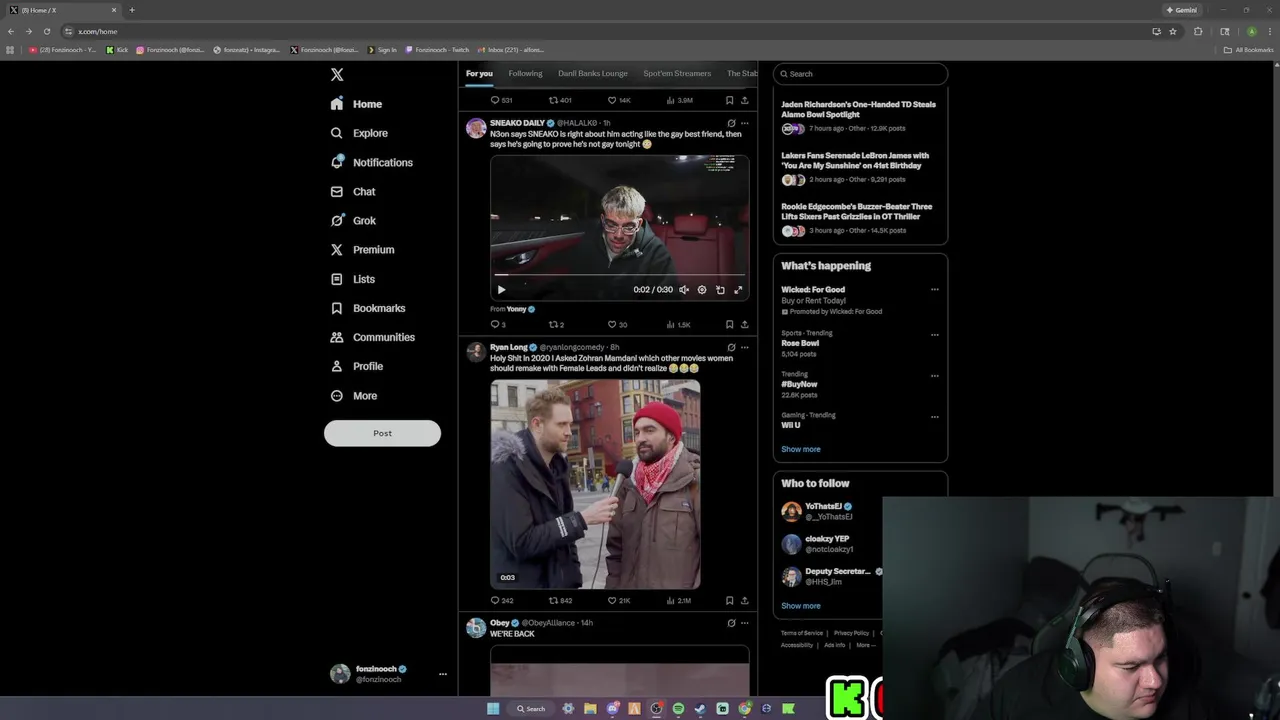Open Notifications in the sidebar
The height and width of the screenshot is (720, 1280).
371,162
